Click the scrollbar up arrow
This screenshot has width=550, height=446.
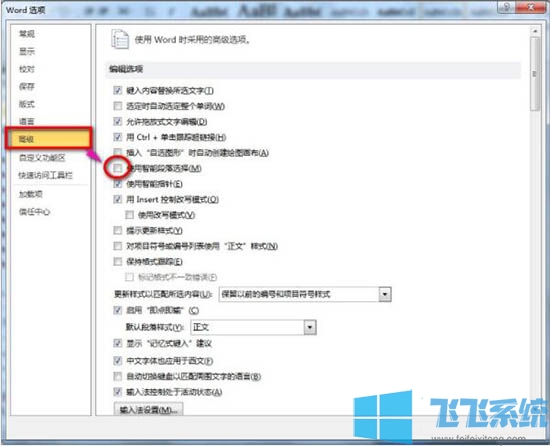click(535, 31)
